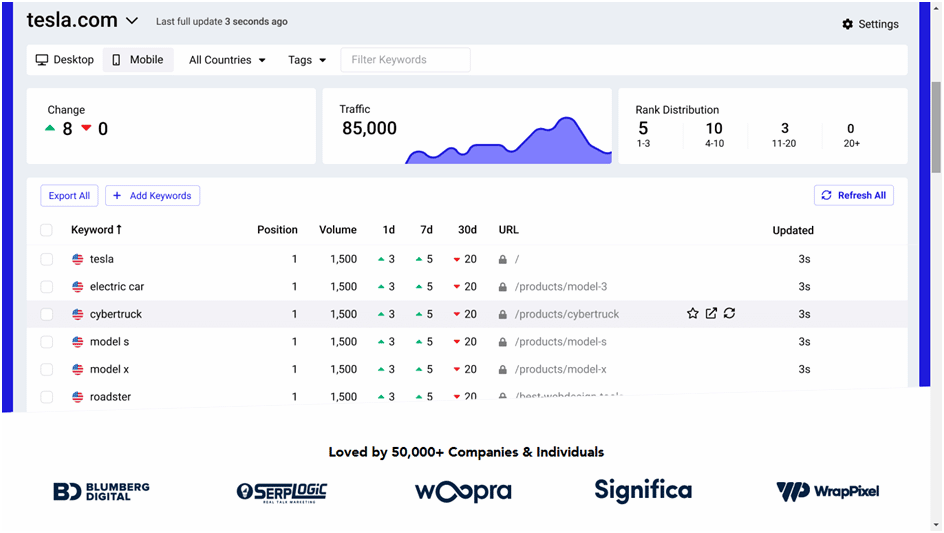Click lock icon in tesla row
This screenshot has height=533, width=944.
point(503,260)
